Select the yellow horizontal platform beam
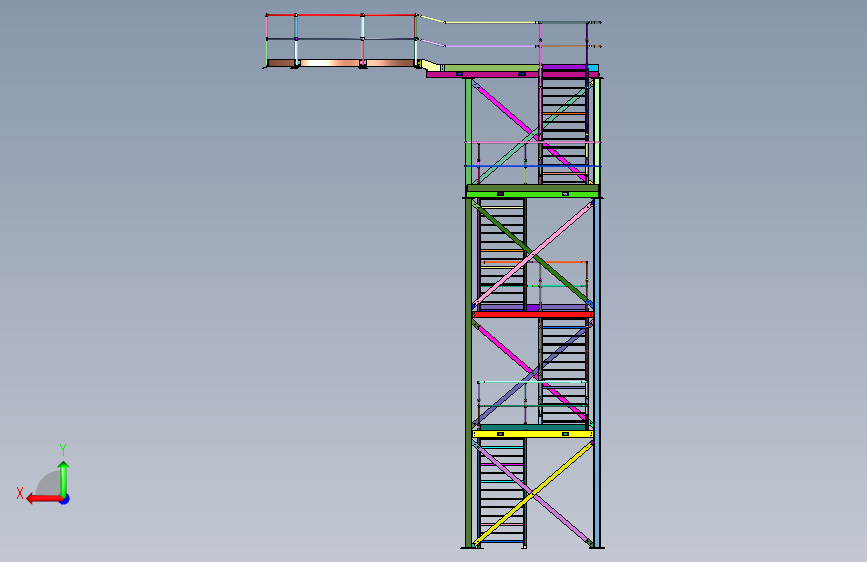The image size is (867, 562). pyautogui.click(x=532, y=434)
